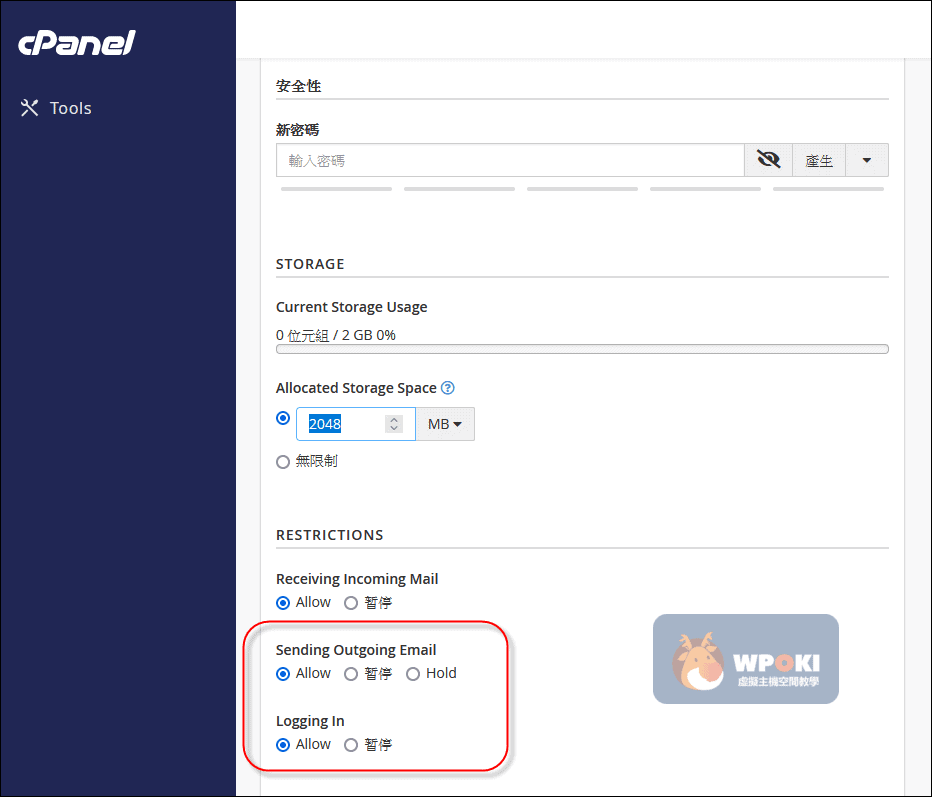The height and width of the screenshot is (797, 932).
Task: Click the cPanel logo
Action: pyautogui.click(x=77, y=43)
